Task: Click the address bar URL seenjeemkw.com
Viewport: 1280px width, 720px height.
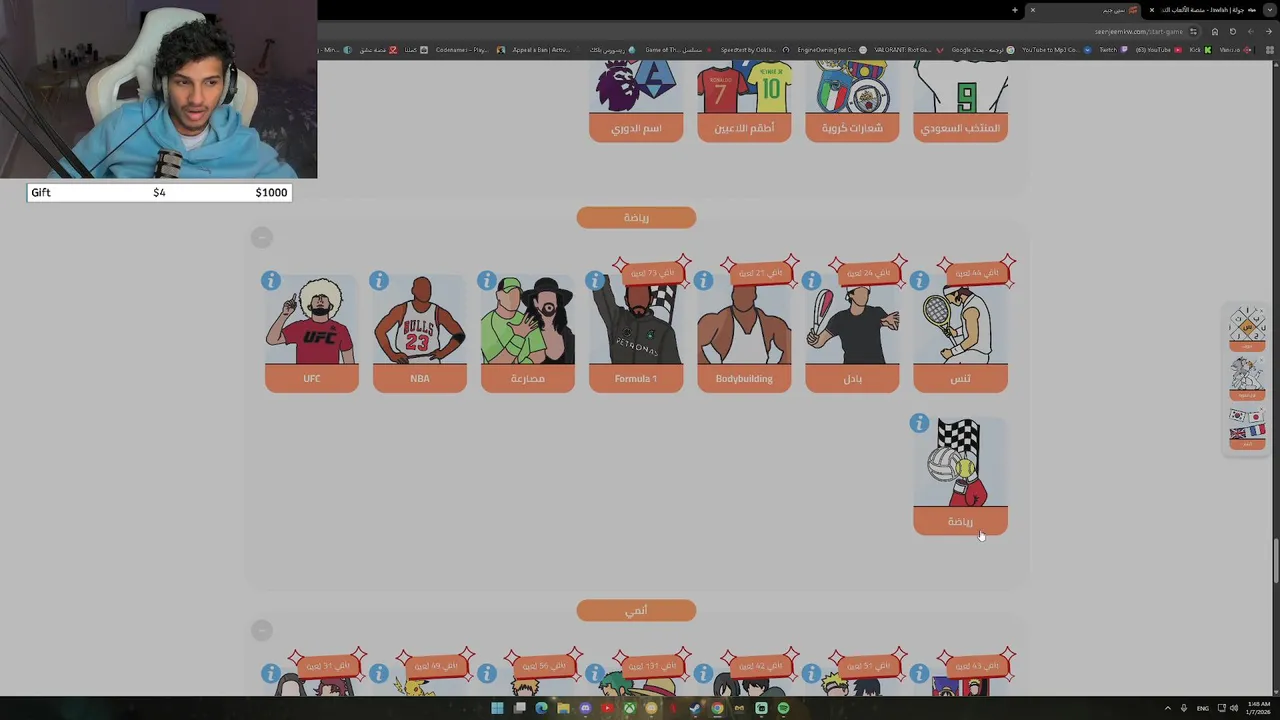Action: 1140,31
